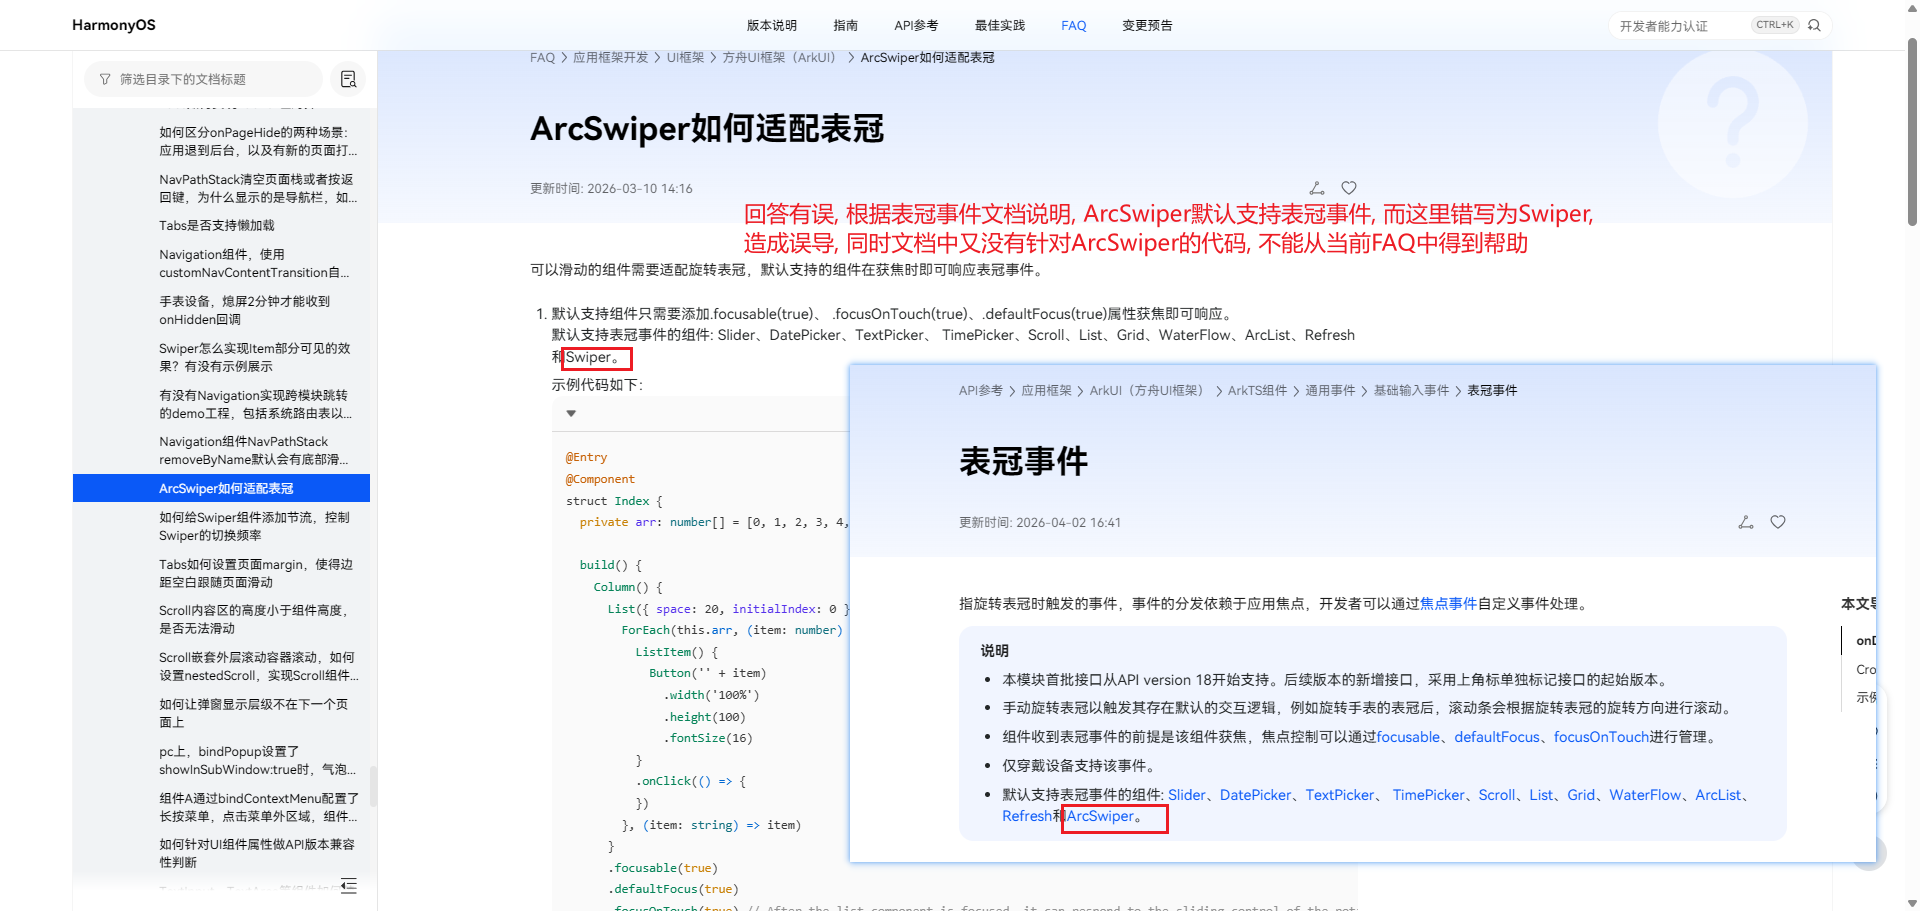Select highlighted ArcSwiper如何适配表冠 sidebar item
This screenshot has height=911, width=1920.
[x=221, y=488]
